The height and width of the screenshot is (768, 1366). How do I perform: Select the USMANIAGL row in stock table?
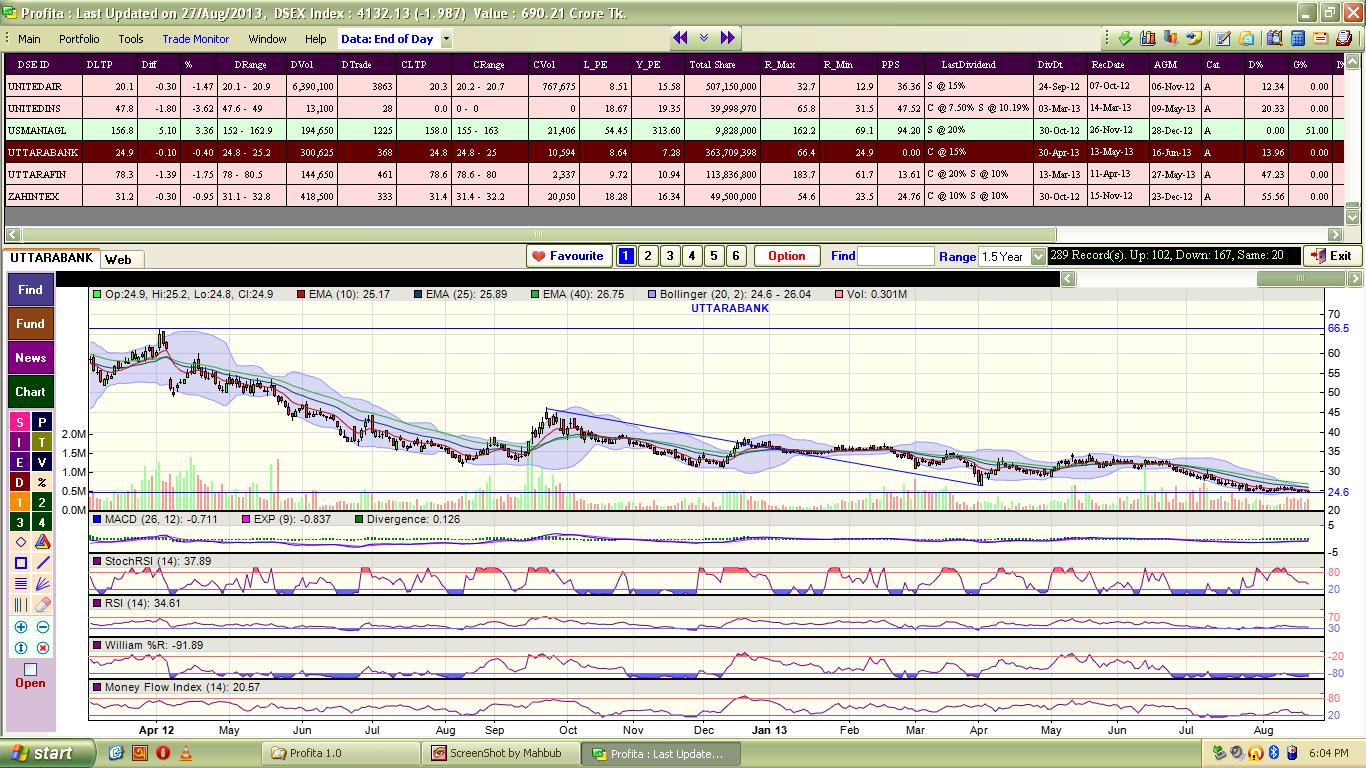(x=672, y=130)
